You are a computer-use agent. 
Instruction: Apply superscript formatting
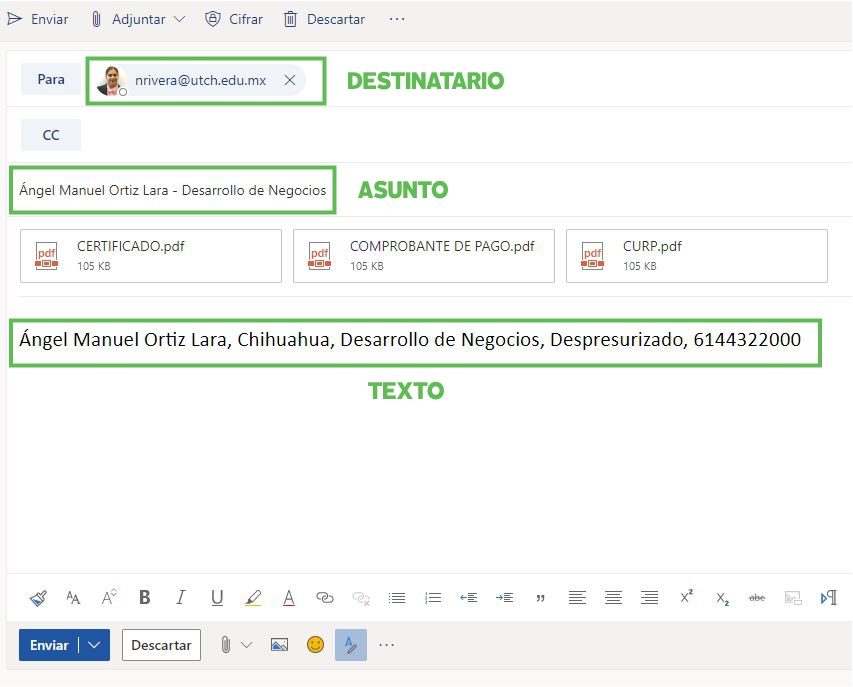pyautogui.click(x=686, y=597)
